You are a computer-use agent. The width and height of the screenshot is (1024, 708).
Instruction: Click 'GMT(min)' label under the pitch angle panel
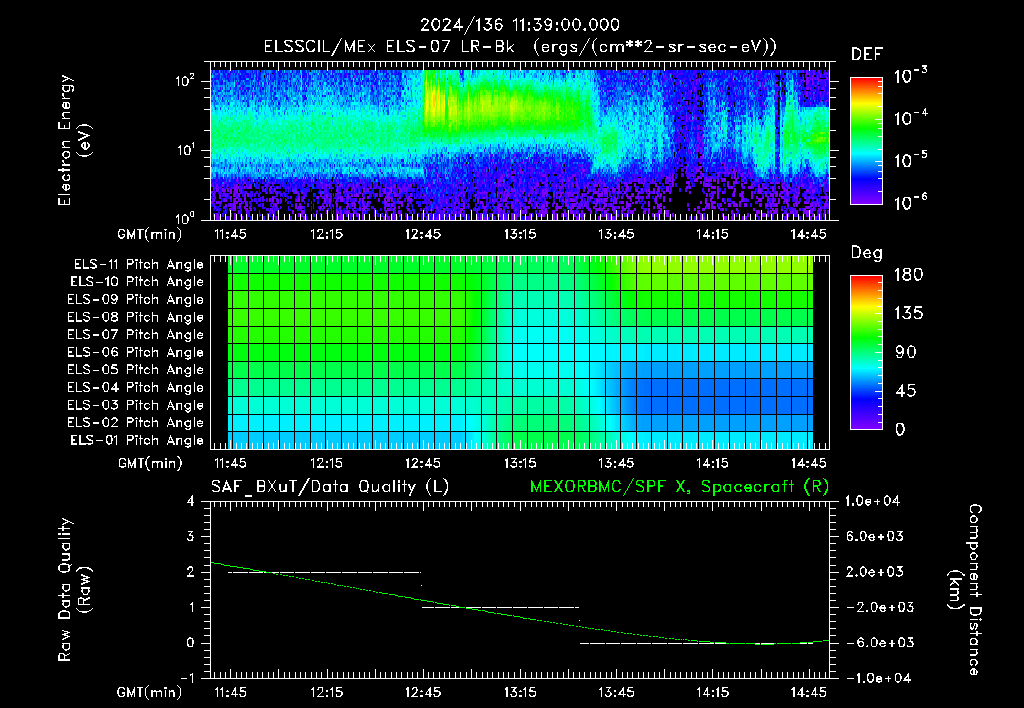[x=150, y=463]
